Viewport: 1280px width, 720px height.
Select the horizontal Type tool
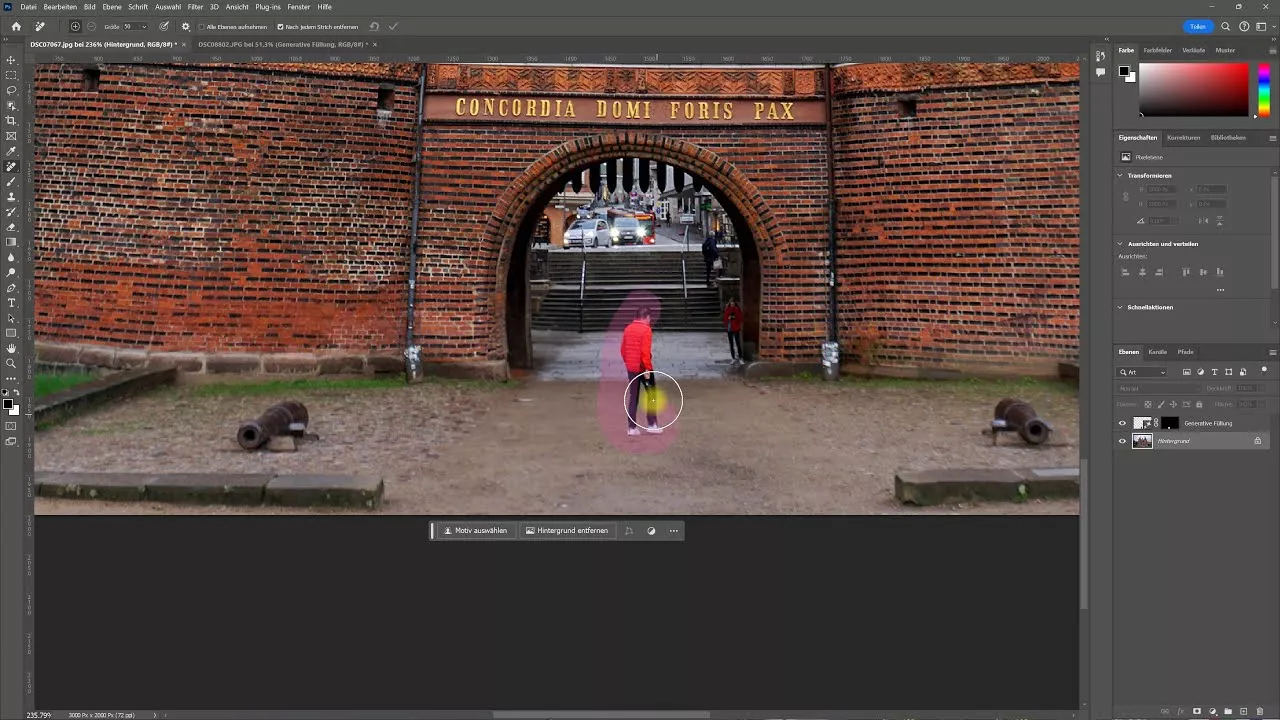point(11,303)
